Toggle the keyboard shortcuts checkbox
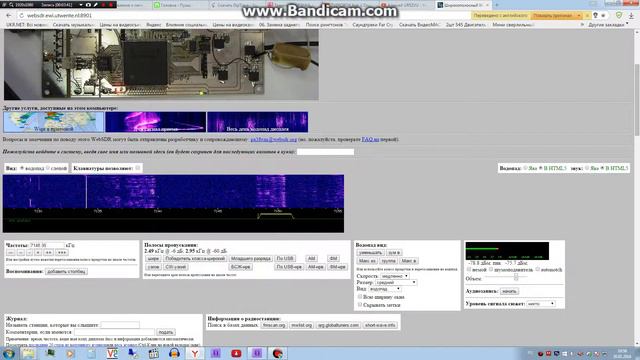The image size is (640, 360). click(138, 168)
